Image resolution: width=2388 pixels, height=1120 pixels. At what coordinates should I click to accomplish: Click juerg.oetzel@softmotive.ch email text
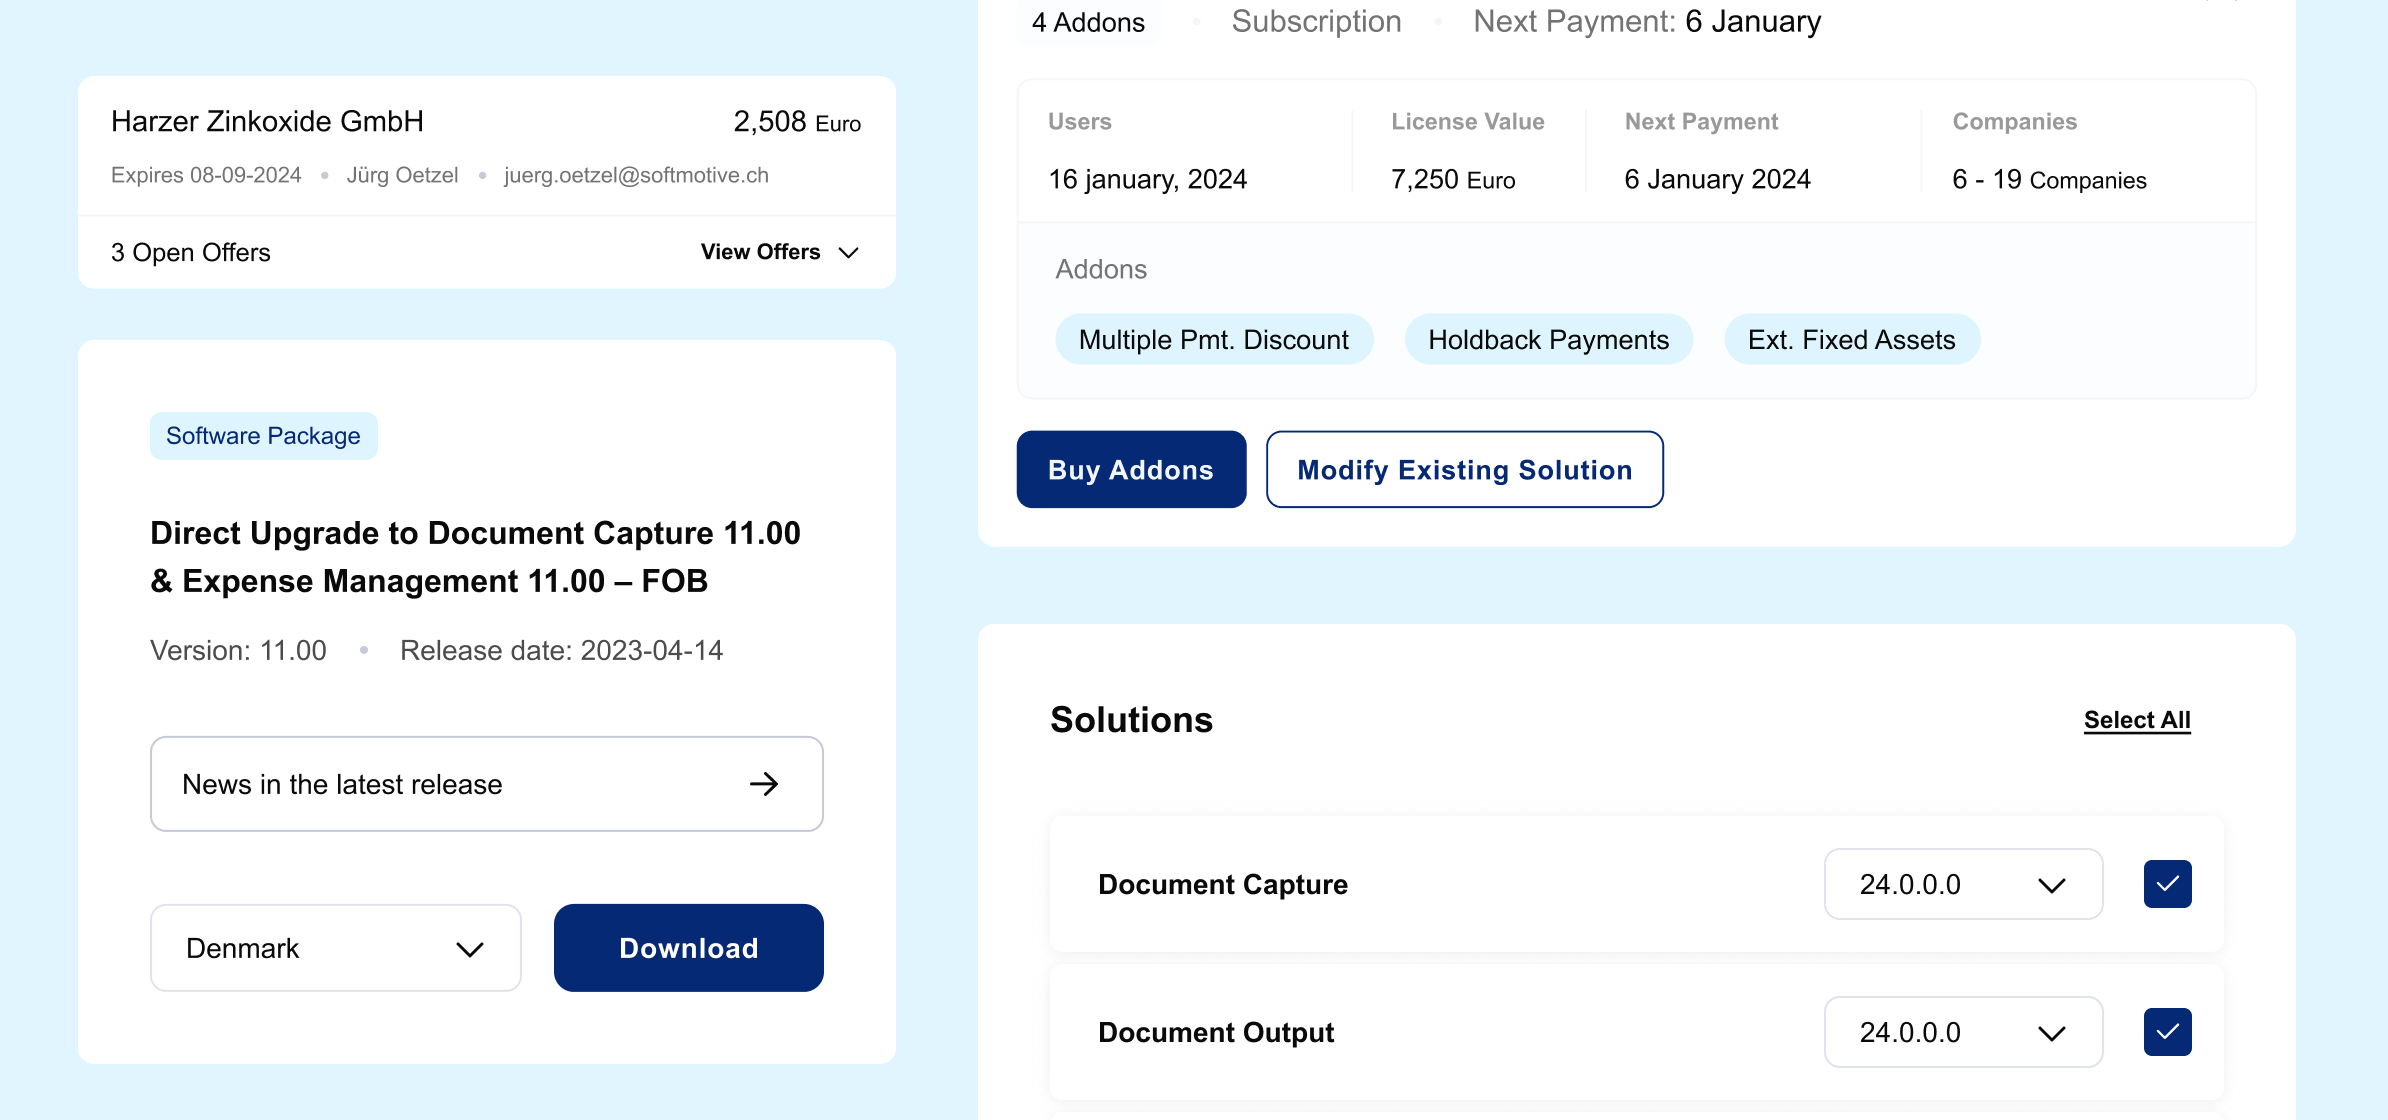pyautogui.click(x=636, y=175)
